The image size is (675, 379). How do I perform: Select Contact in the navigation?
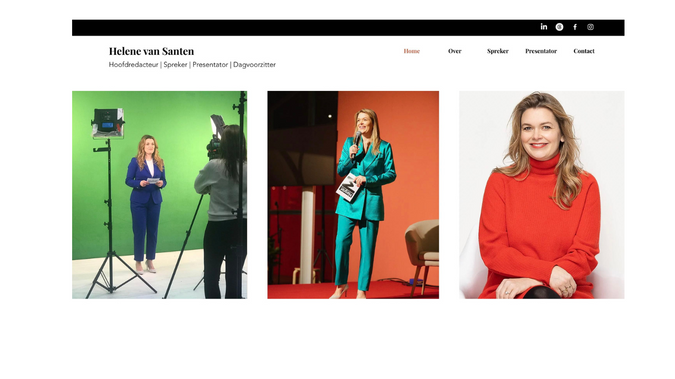click(584, 51)
